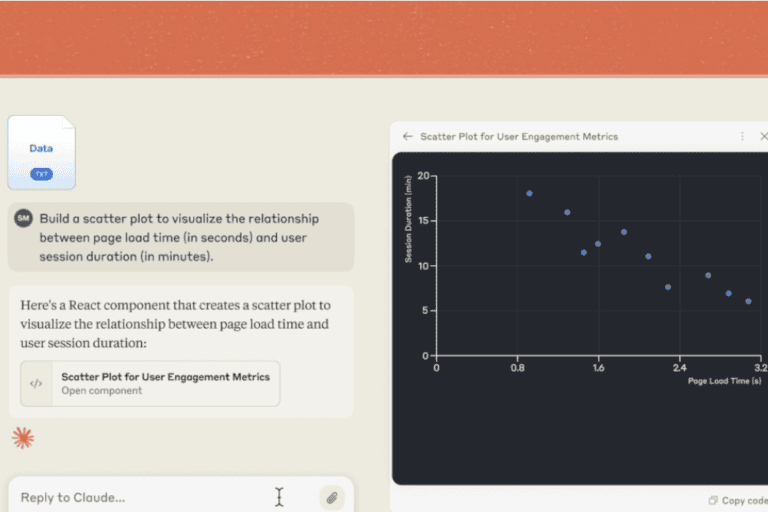This screenshot has width=768, height=512.
Task: Click the back arrow beside artifact title
Action: click(408, 137)
